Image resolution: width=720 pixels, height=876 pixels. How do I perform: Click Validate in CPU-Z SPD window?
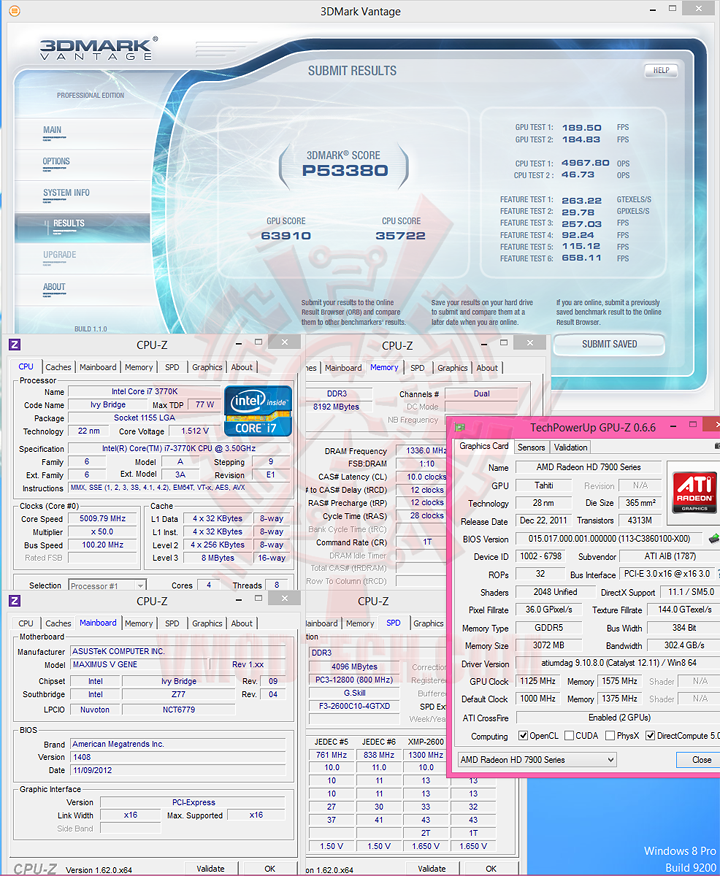432,869
